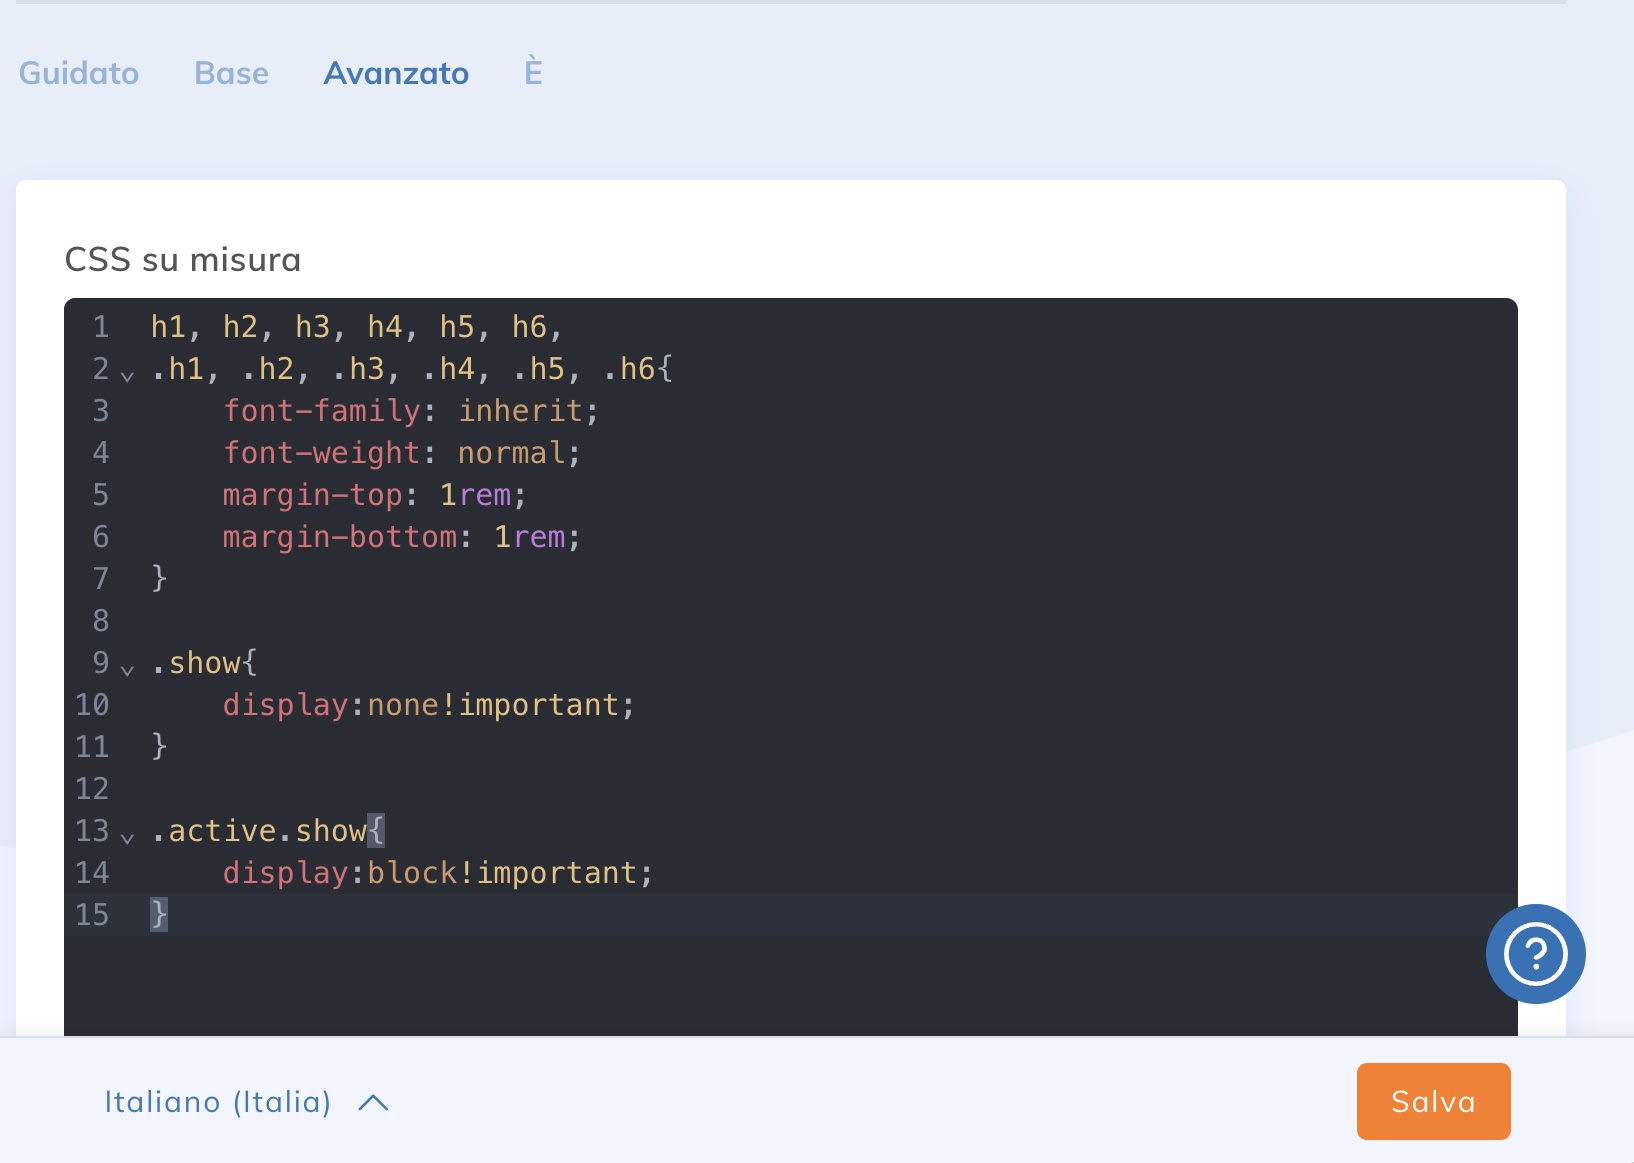
Task: Click the '.h1, .h2, .h3' selector line
Action: tap(412, 369)
